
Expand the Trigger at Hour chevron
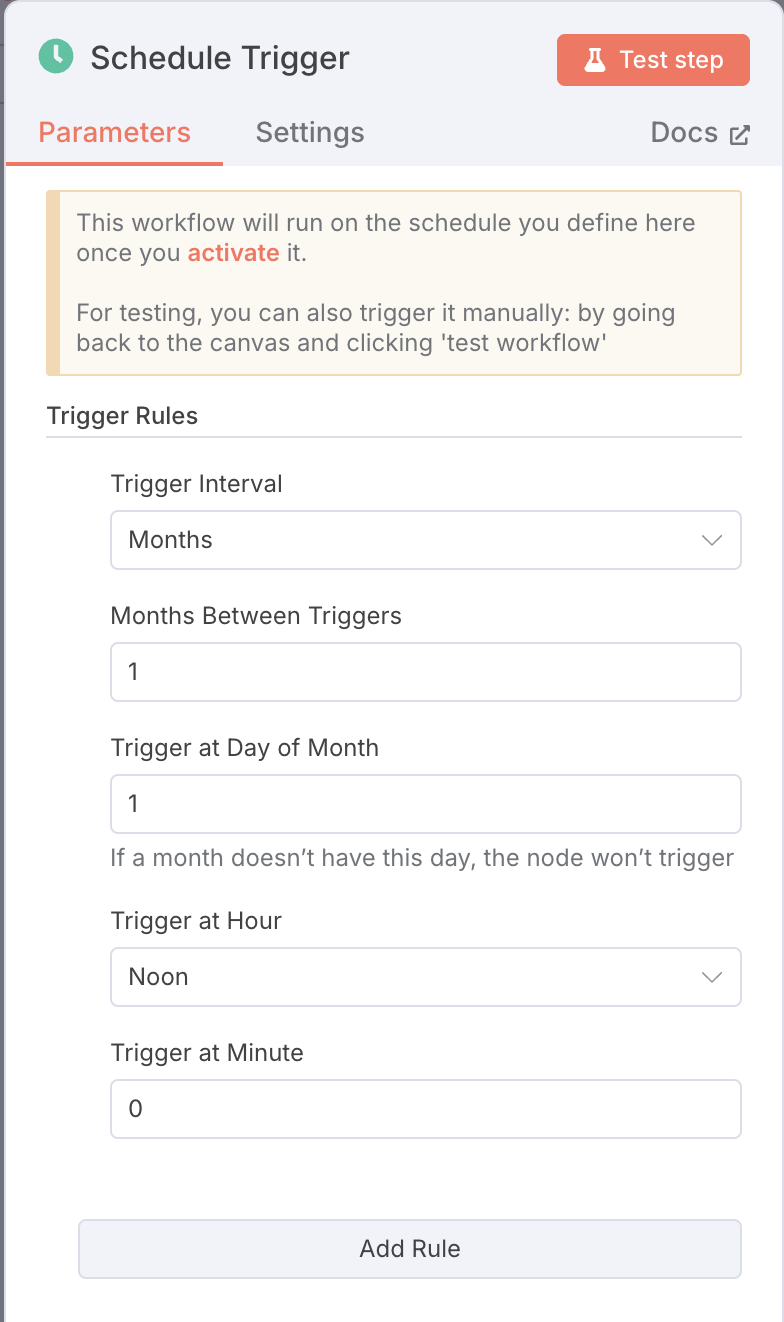coord(712,977)
